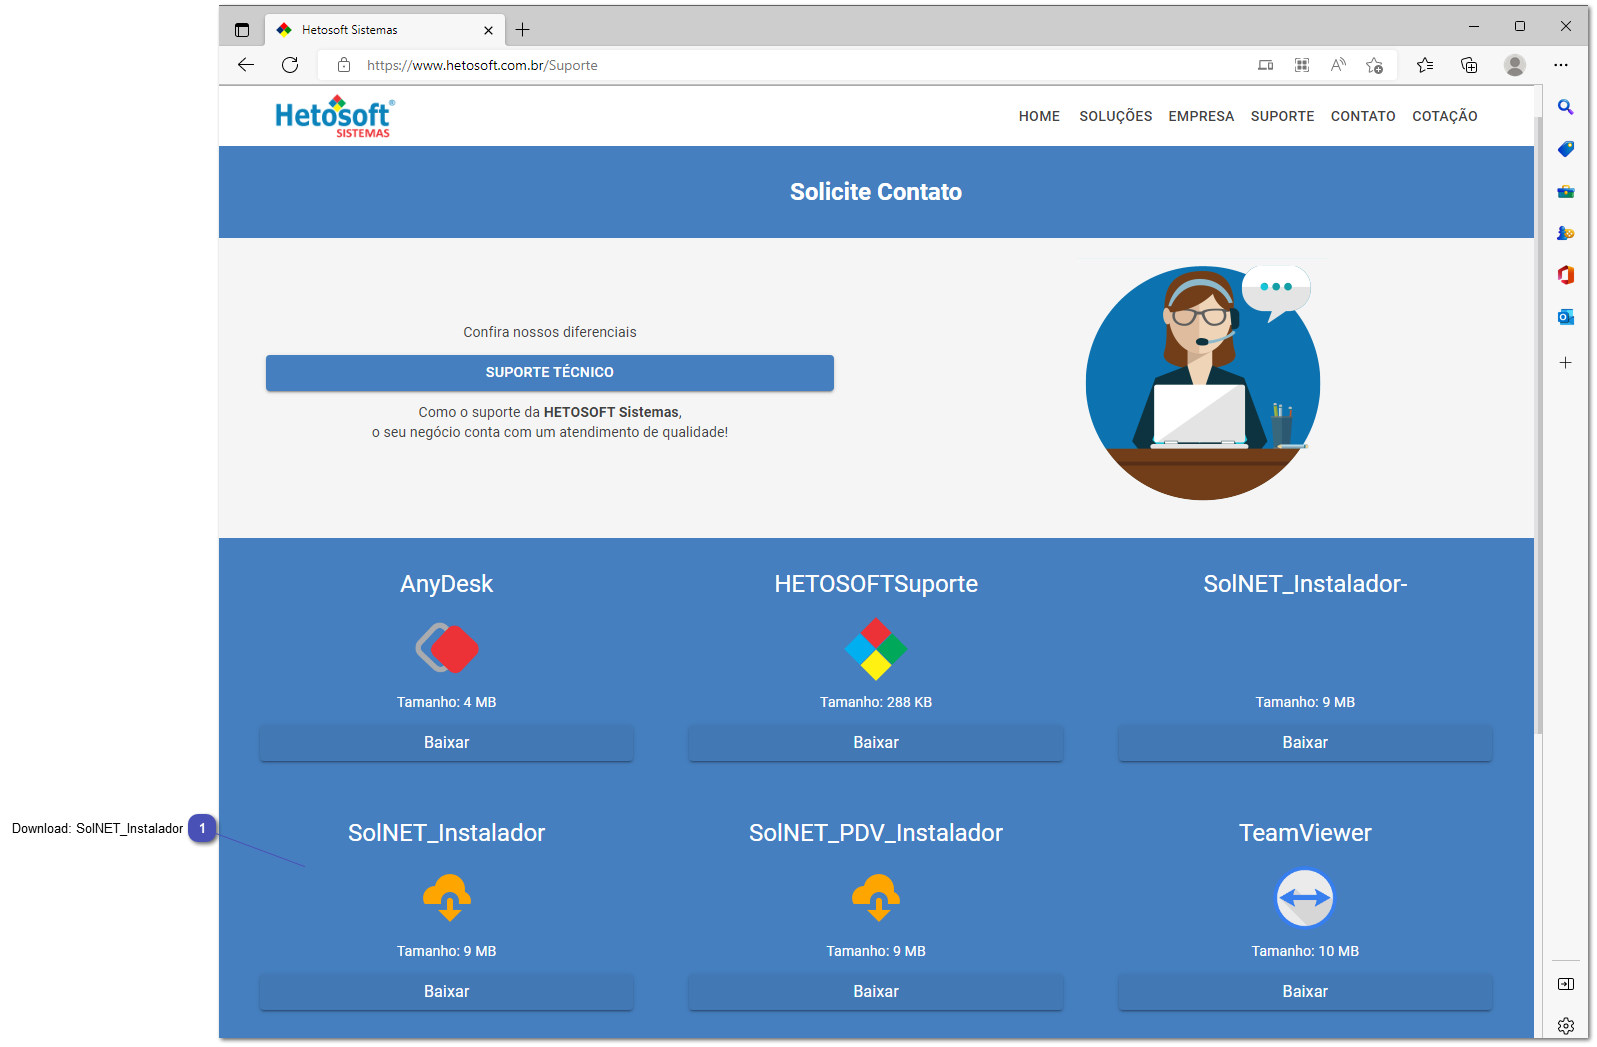1597x1047 pixels.
Task: Click the AnyDesk red diamond icon
Action: [x=447, y=648]
